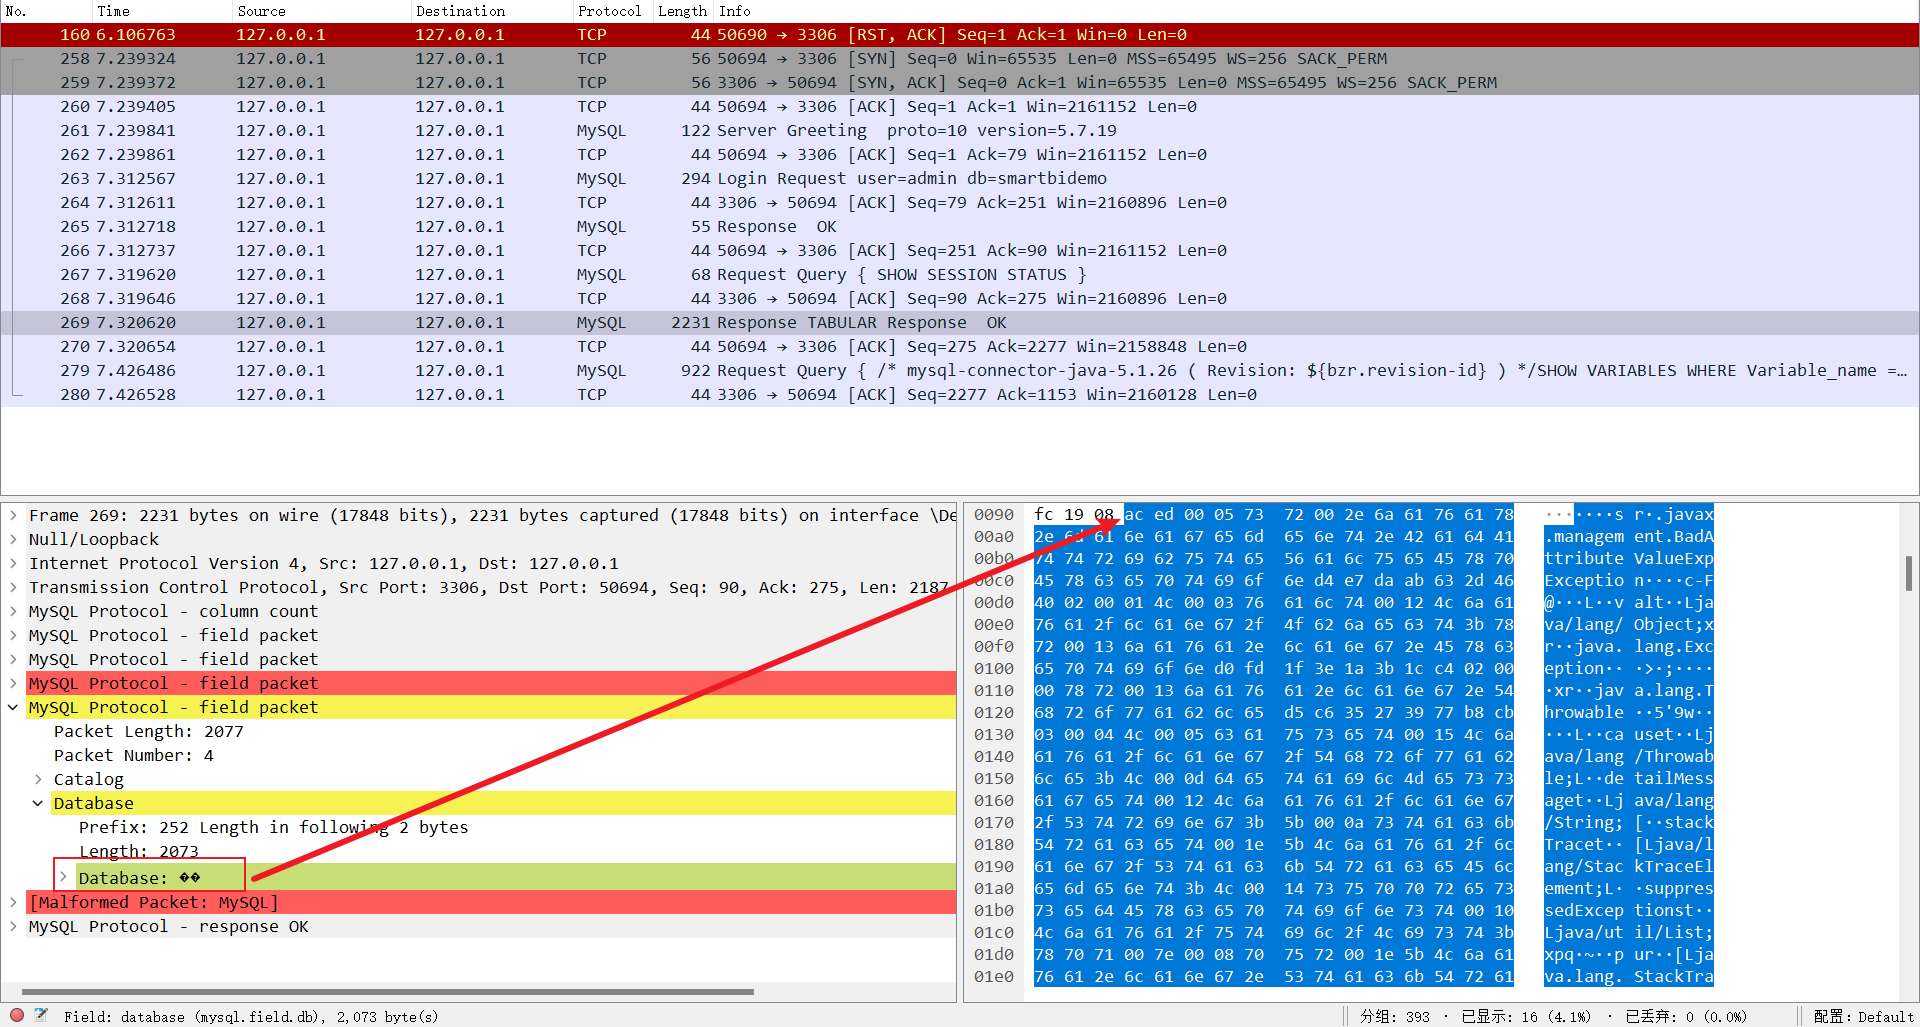Expand the Catalog subtree

(x=38, y=780)
